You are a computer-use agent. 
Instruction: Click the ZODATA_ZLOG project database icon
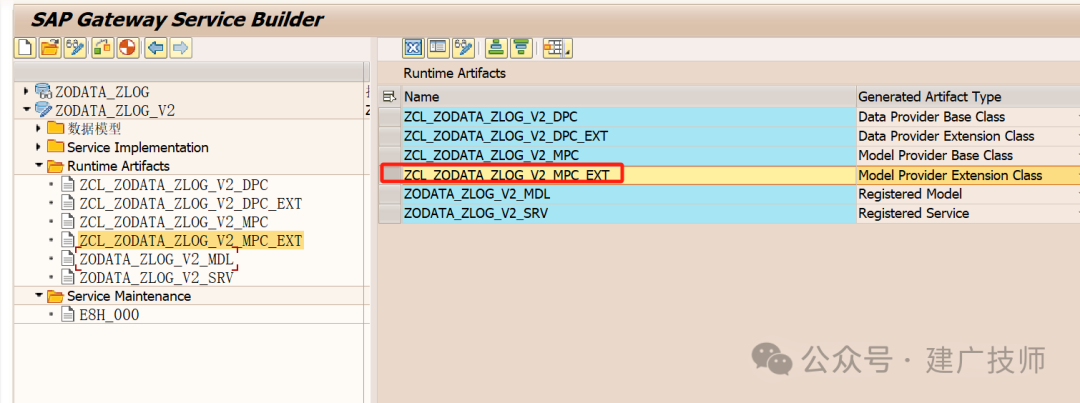[43, 92]
